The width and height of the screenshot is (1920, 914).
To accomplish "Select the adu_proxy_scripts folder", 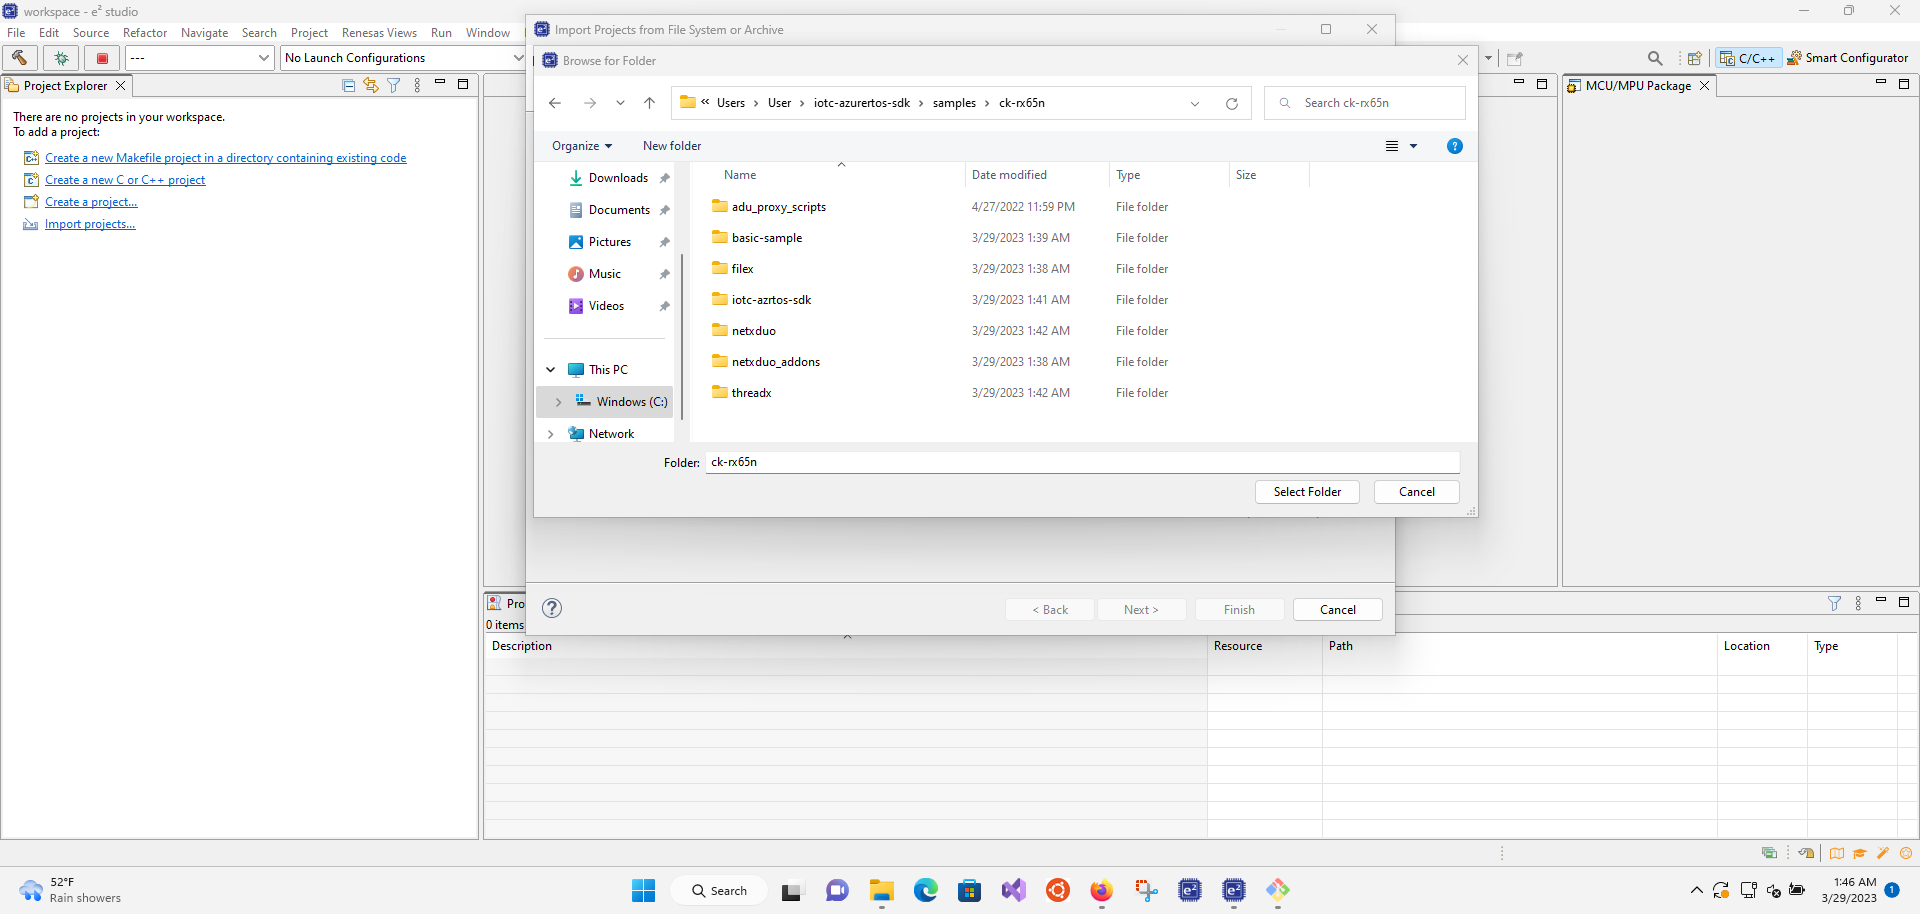I will tap(779, 207).
